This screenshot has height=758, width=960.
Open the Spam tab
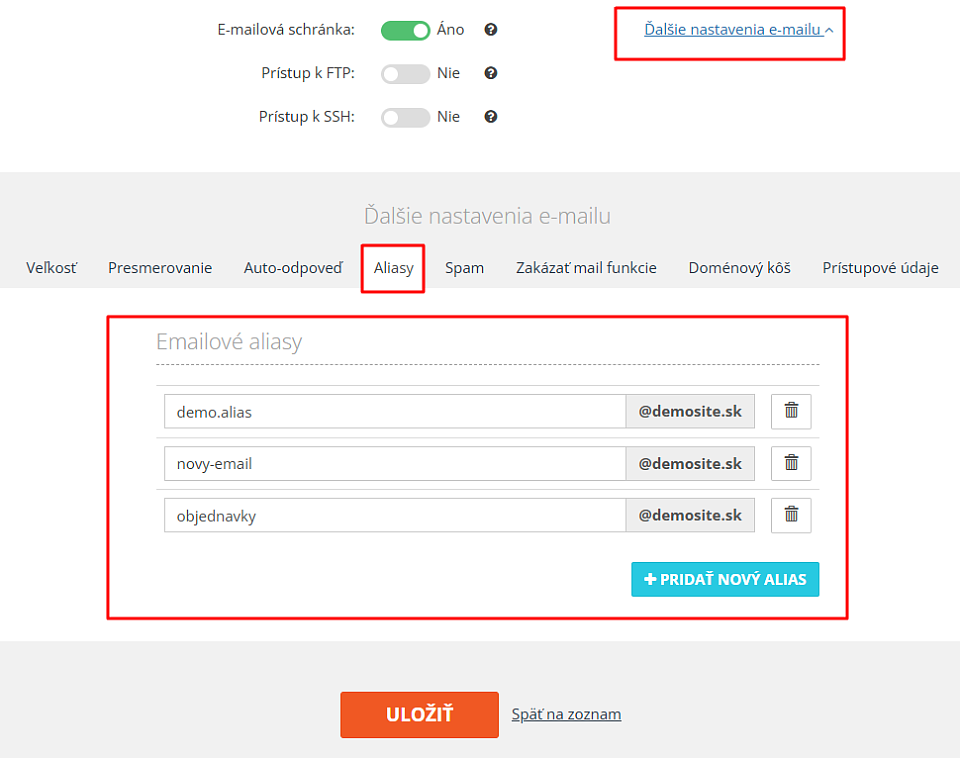coord(464,268)
